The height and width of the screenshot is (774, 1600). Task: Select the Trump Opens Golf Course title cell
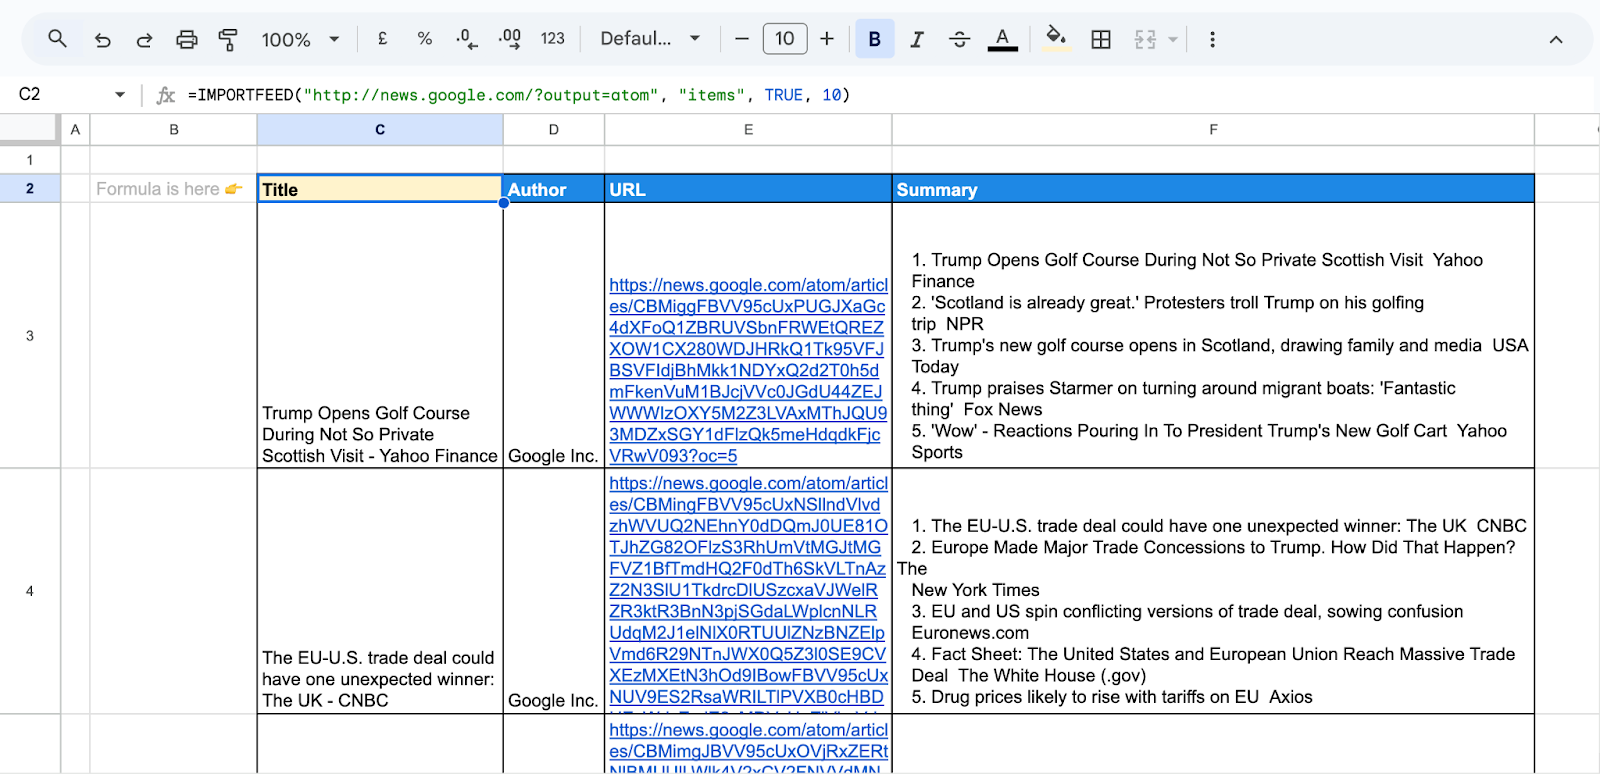click(x=380, y=335)
